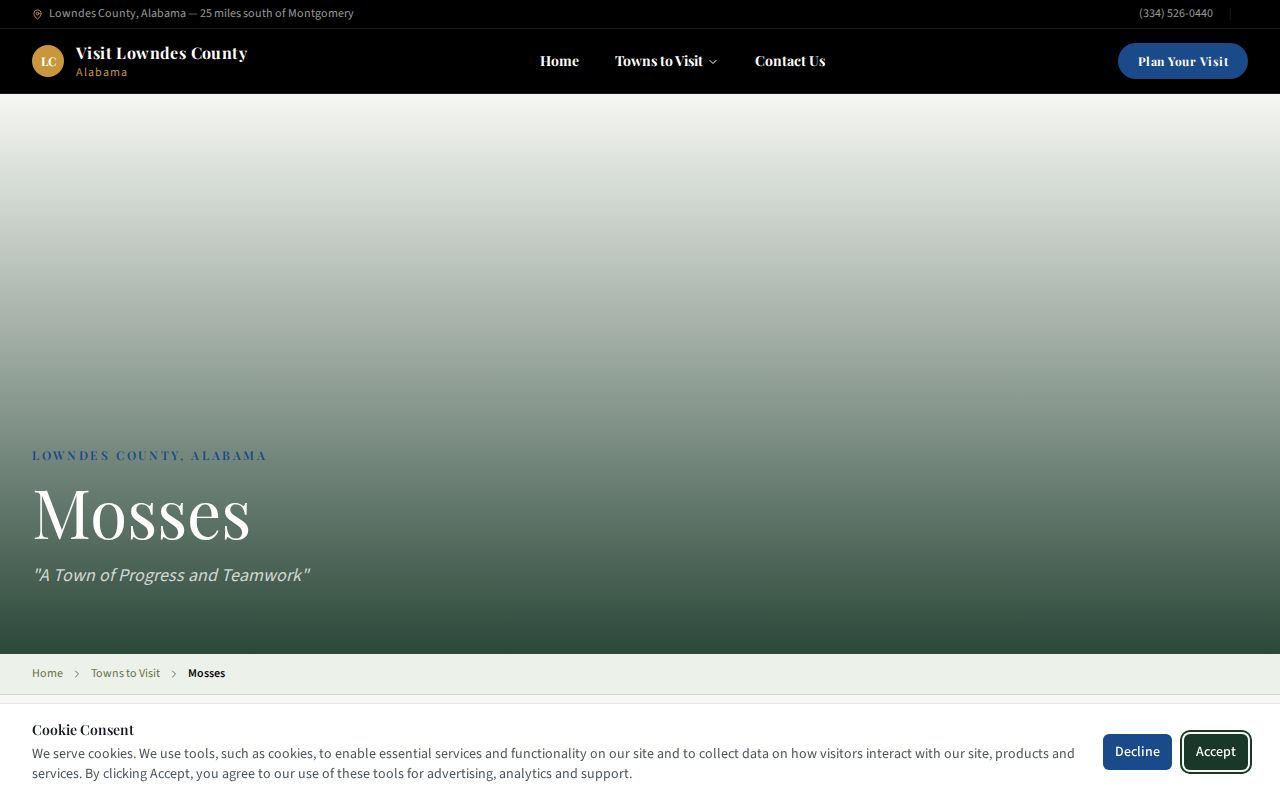
Task: Click the Plan Your Visit button
Action: point(1183,61)
